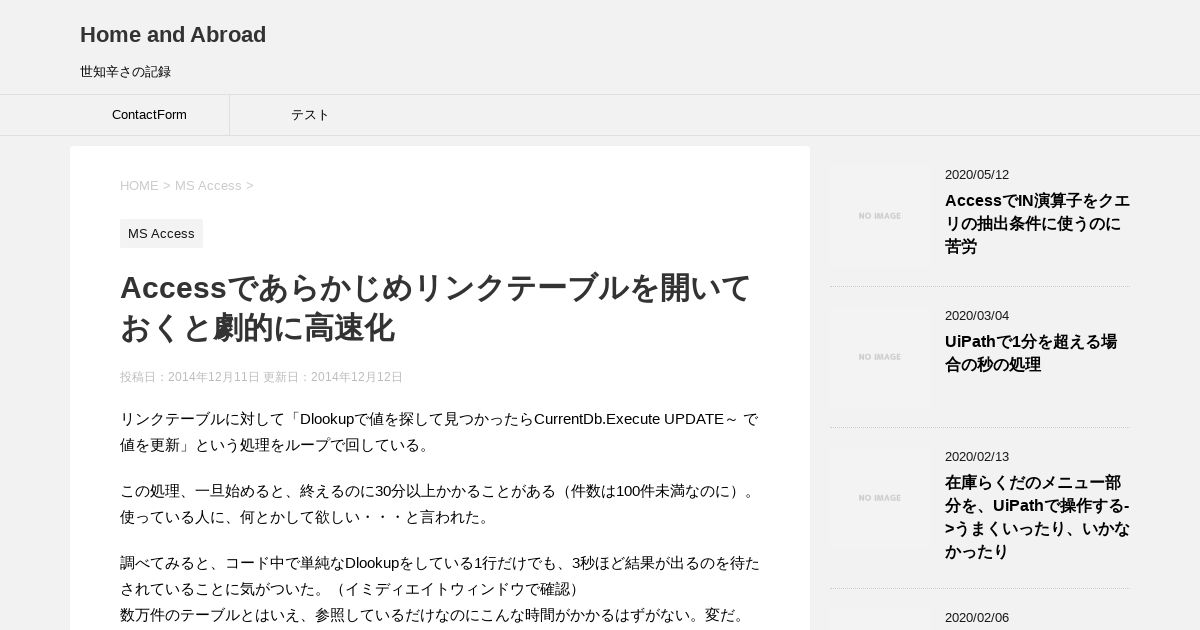Open the テスト menu item
This screenshot has width=1200, height=630.
coord(310,115)
